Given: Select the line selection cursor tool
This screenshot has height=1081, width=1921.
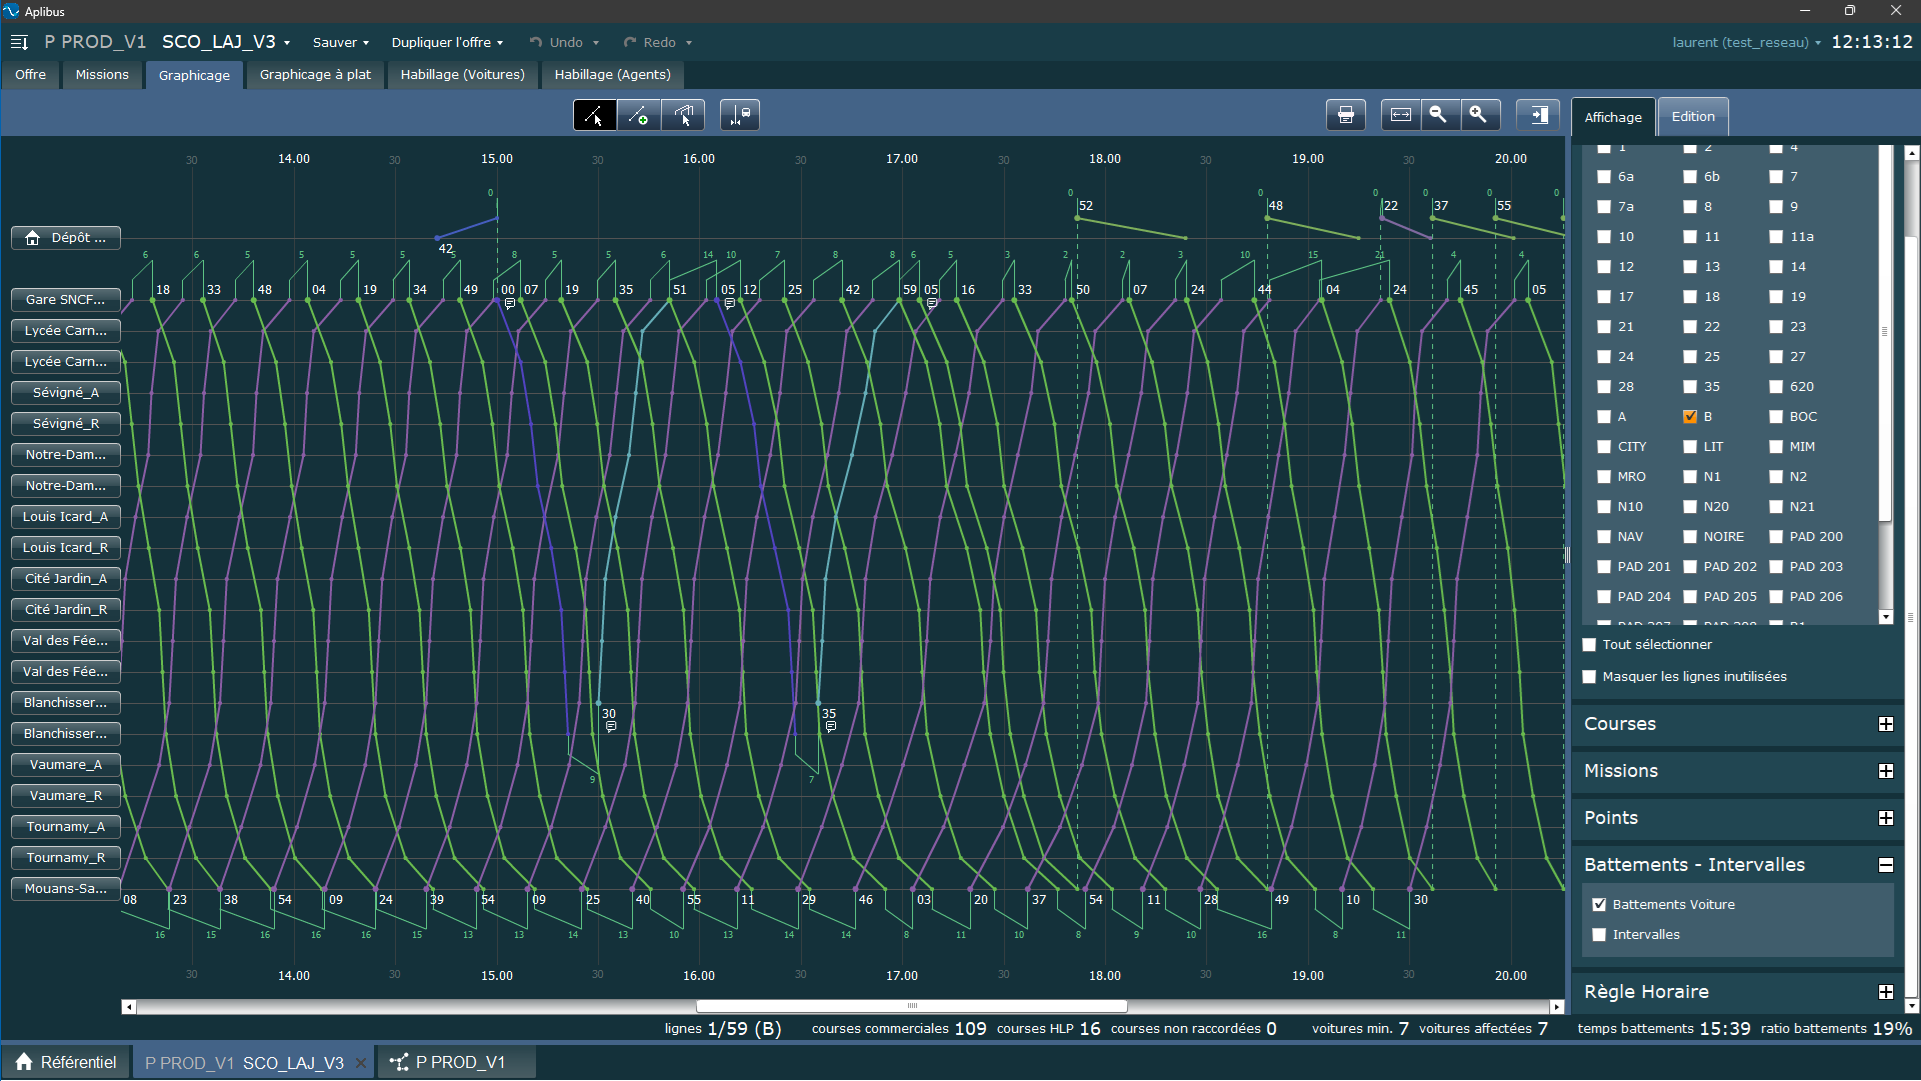Looking at the screenshot, I should coord(594,116).
